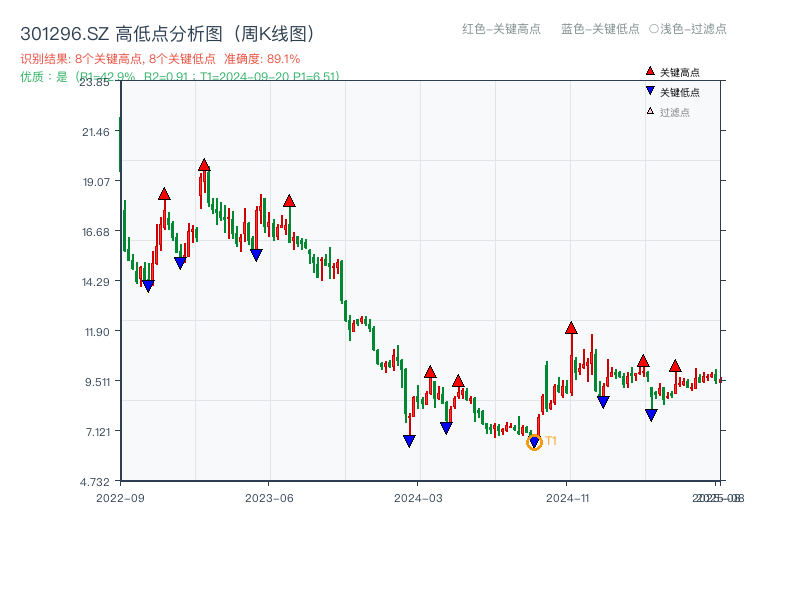The image size is (800, 600).
Task: Click the 2024-03 x-axis date label
Action: pyautogui.click(x=419, y=496)
